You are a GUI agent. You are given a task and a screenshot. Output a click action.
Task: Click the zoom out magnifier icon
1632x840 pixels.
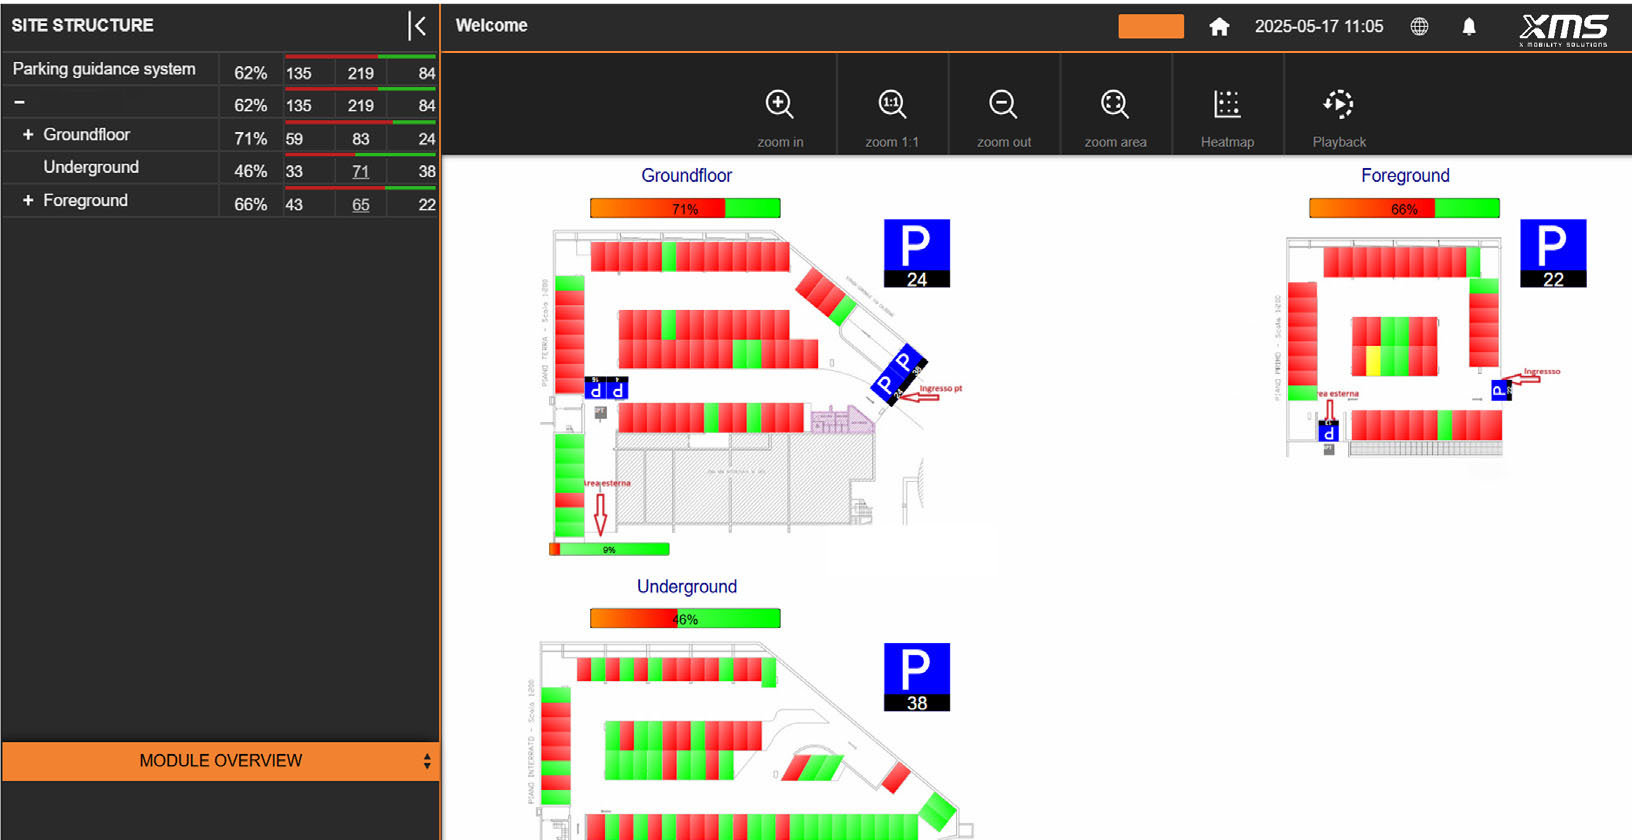tap(1003, 105)
